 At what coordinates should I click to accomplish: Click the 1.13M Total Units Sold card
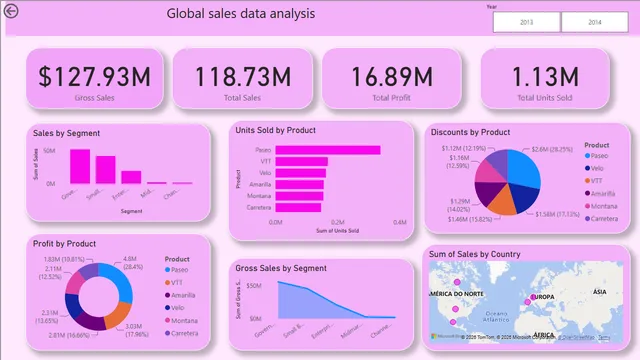coord(545,78)
